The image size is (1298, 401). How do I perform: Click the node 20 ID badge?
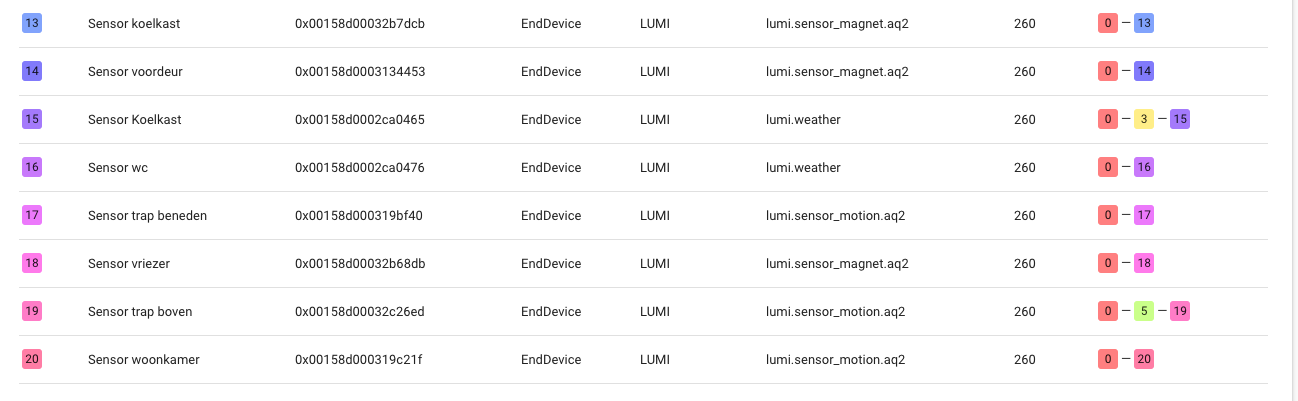click(32, 359)
